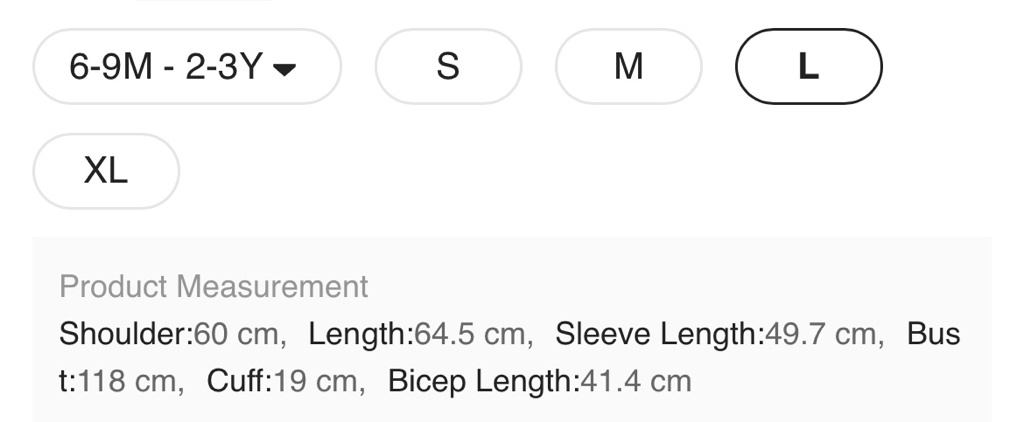Select the highlighted L size option
The height and width of the screenshot is (422, 1024).
(808, 67)
